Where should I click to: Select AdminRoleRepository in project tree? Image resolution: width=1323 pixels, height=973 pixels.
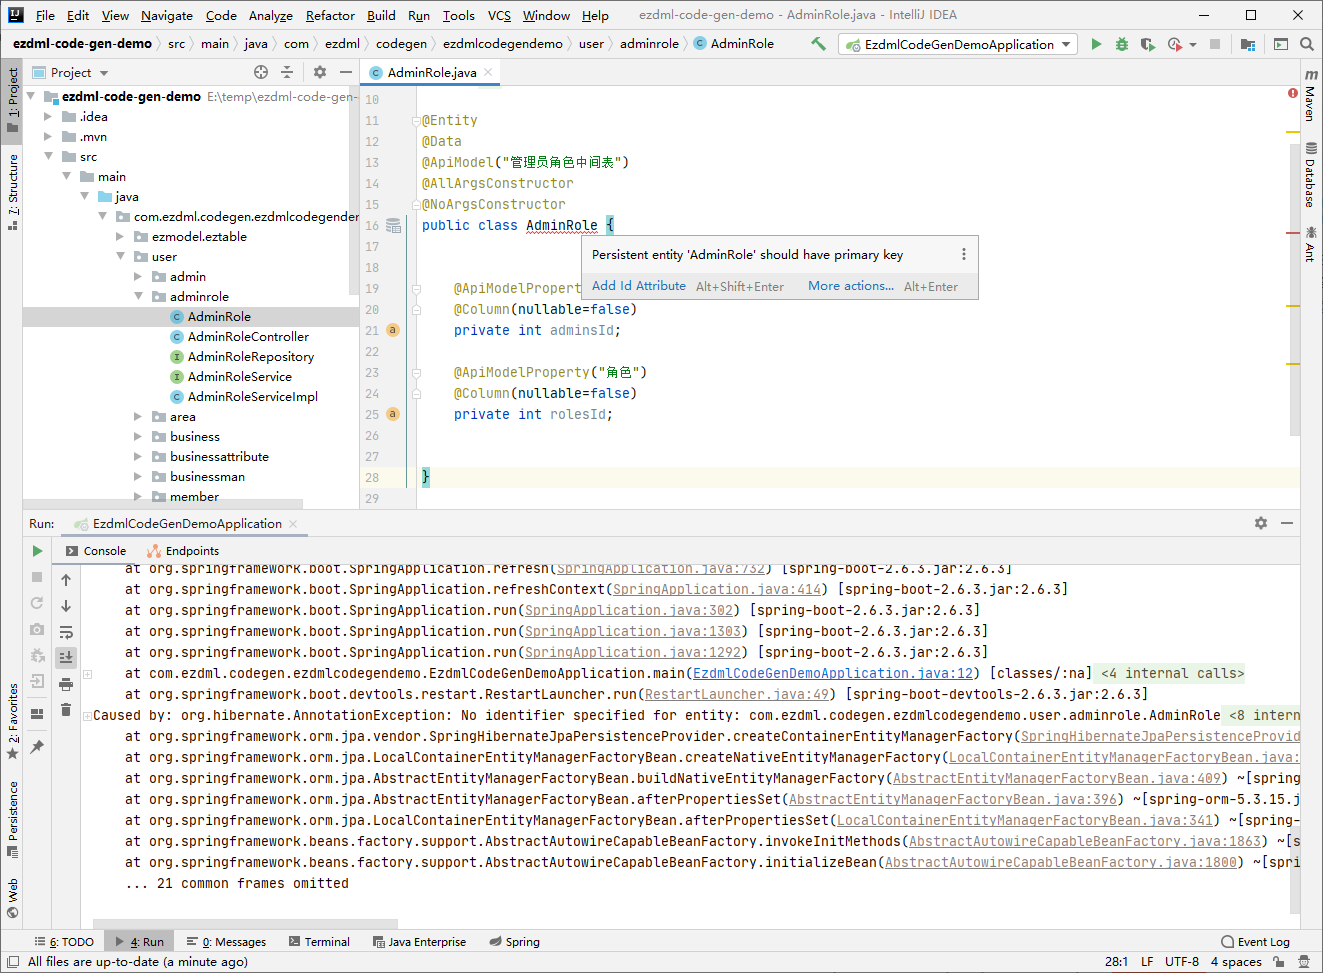click(x=251, y=357)
